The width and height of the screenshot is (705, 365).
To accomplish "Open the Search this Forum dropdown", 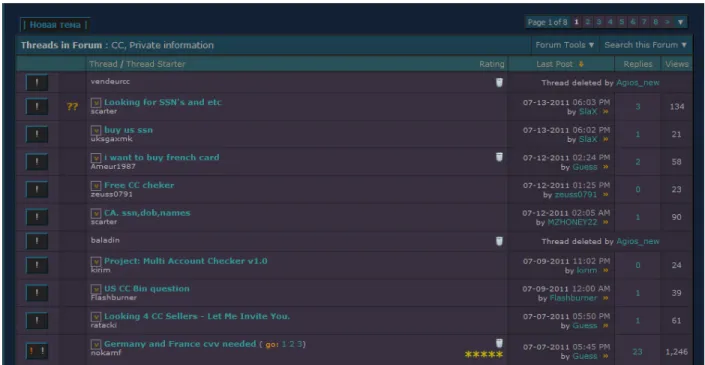I will (x=645, y=45).
